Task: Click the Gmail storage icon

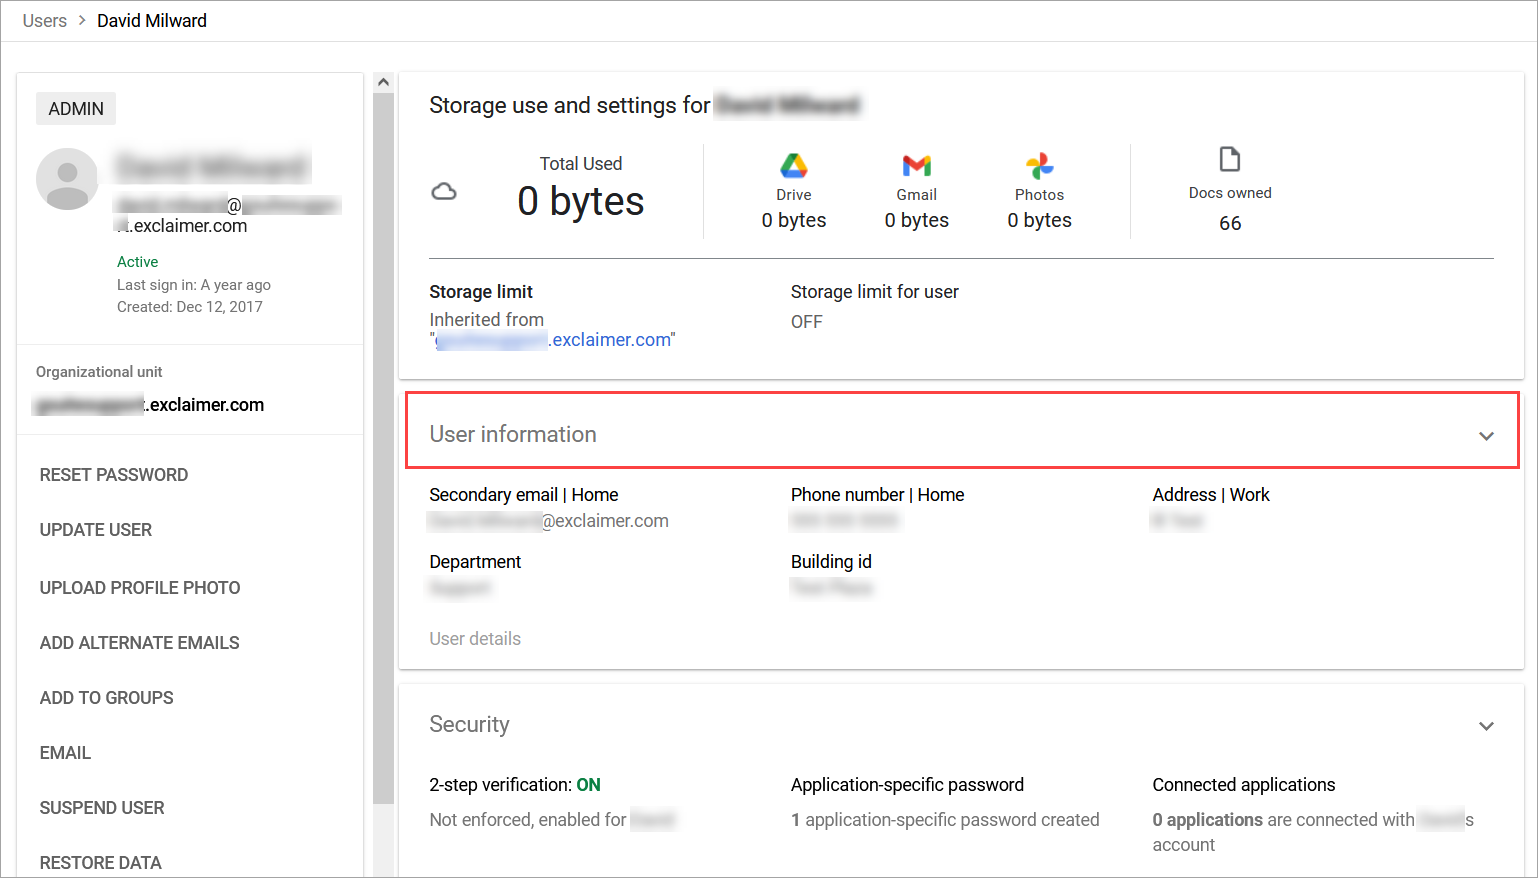Action: click(916, 165)
